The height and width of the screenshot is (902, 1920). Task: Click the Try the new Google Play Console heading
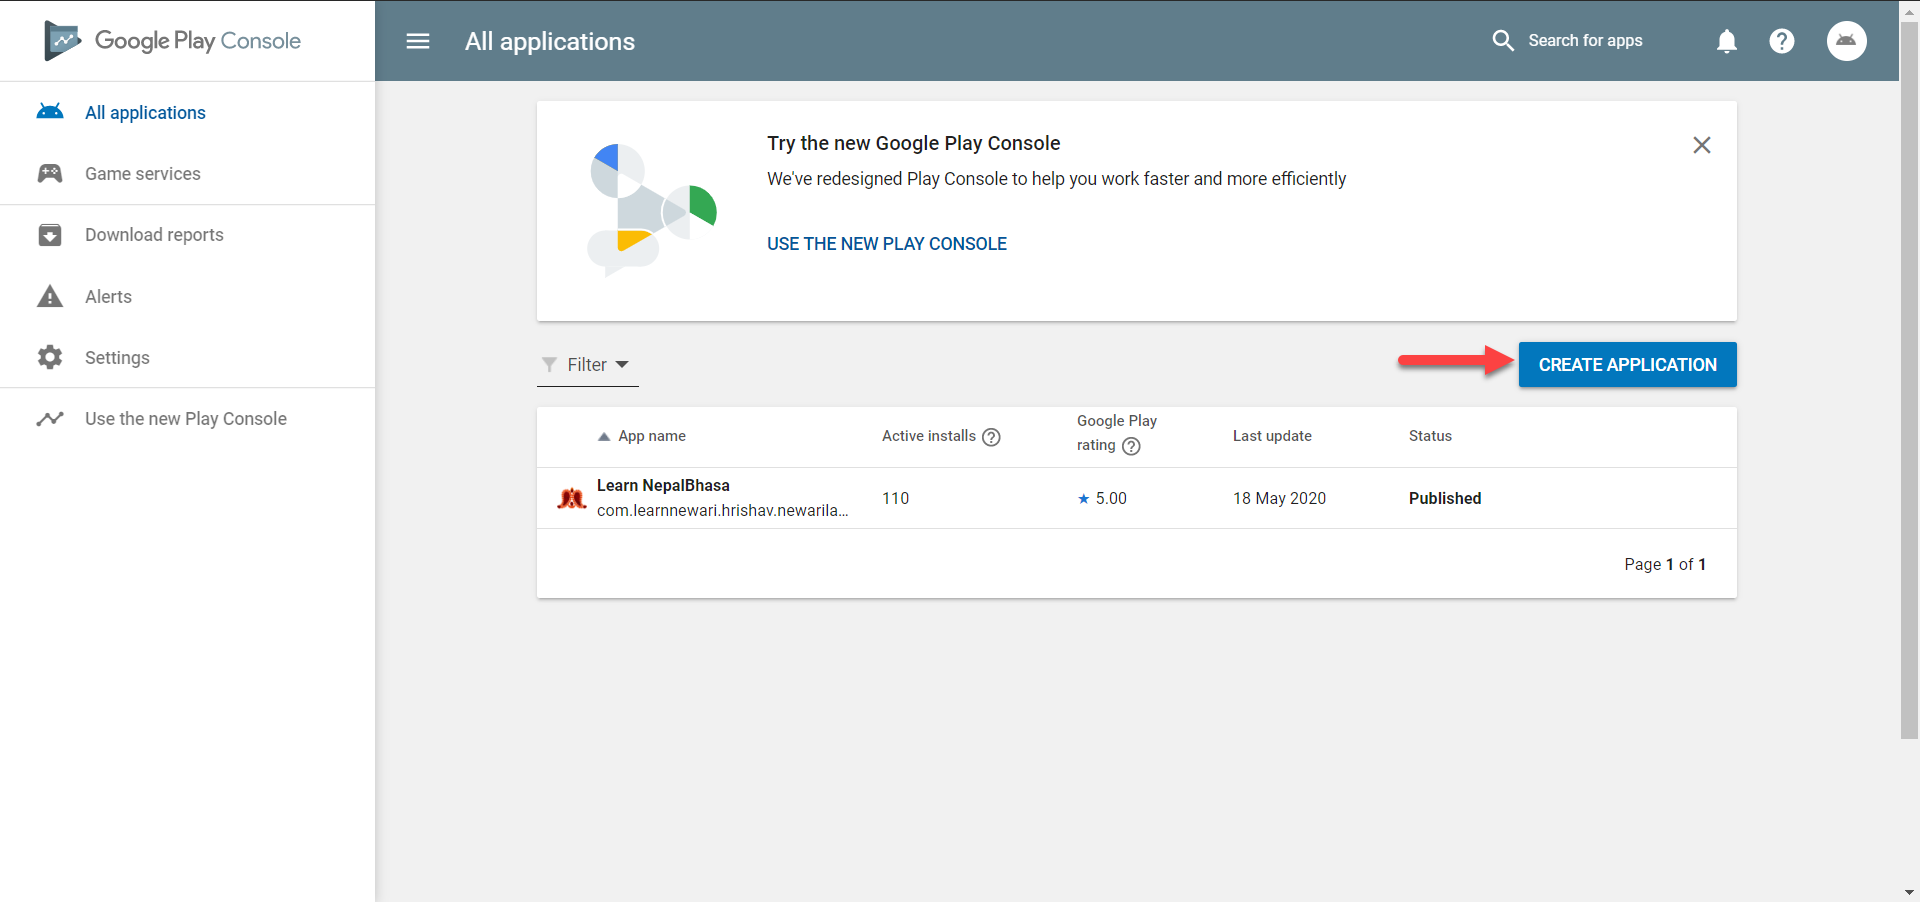click(913, 143)
